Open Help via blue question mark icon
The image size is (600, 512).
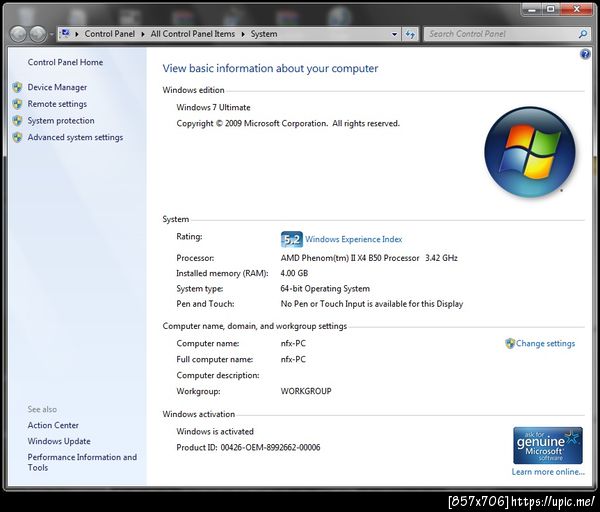585,54
